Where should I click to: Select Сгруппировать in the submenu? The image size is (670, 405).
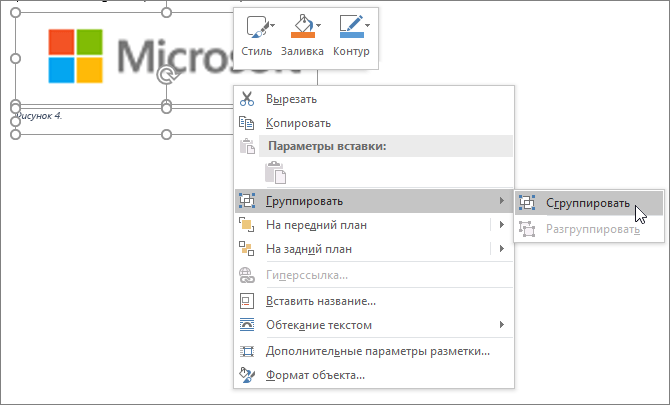point(589,203)
